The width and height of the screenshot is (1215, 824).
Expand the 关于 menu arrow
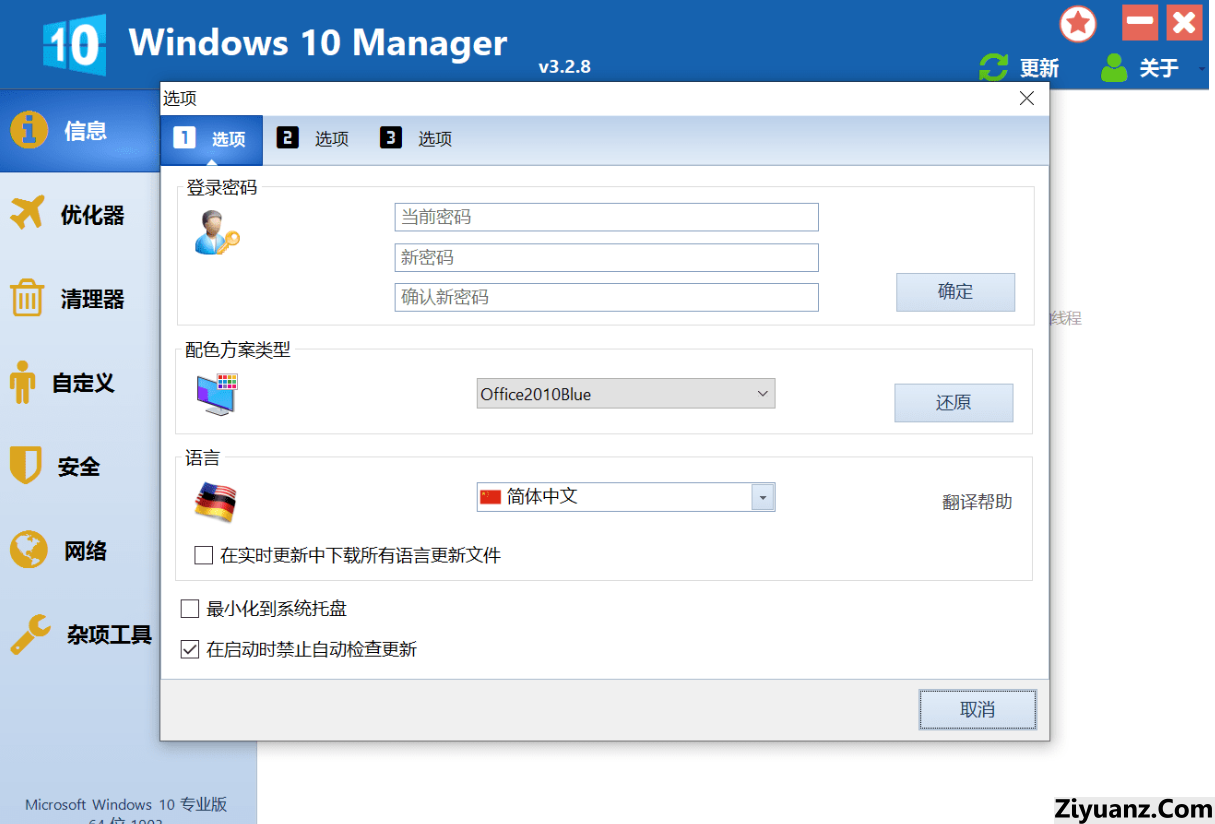pyautogui.click(x=1201, y=69)
